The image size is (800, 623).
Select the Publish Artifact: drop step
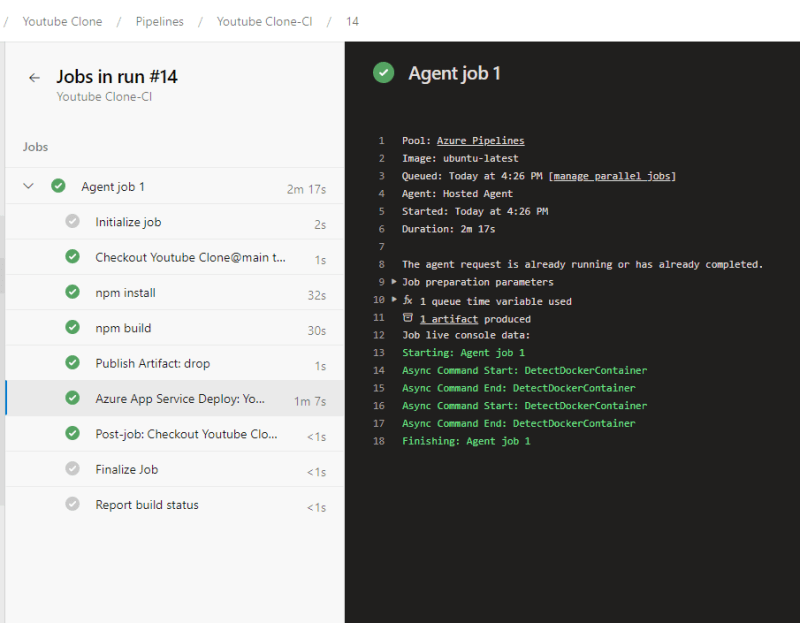click(x=175, y=363)
